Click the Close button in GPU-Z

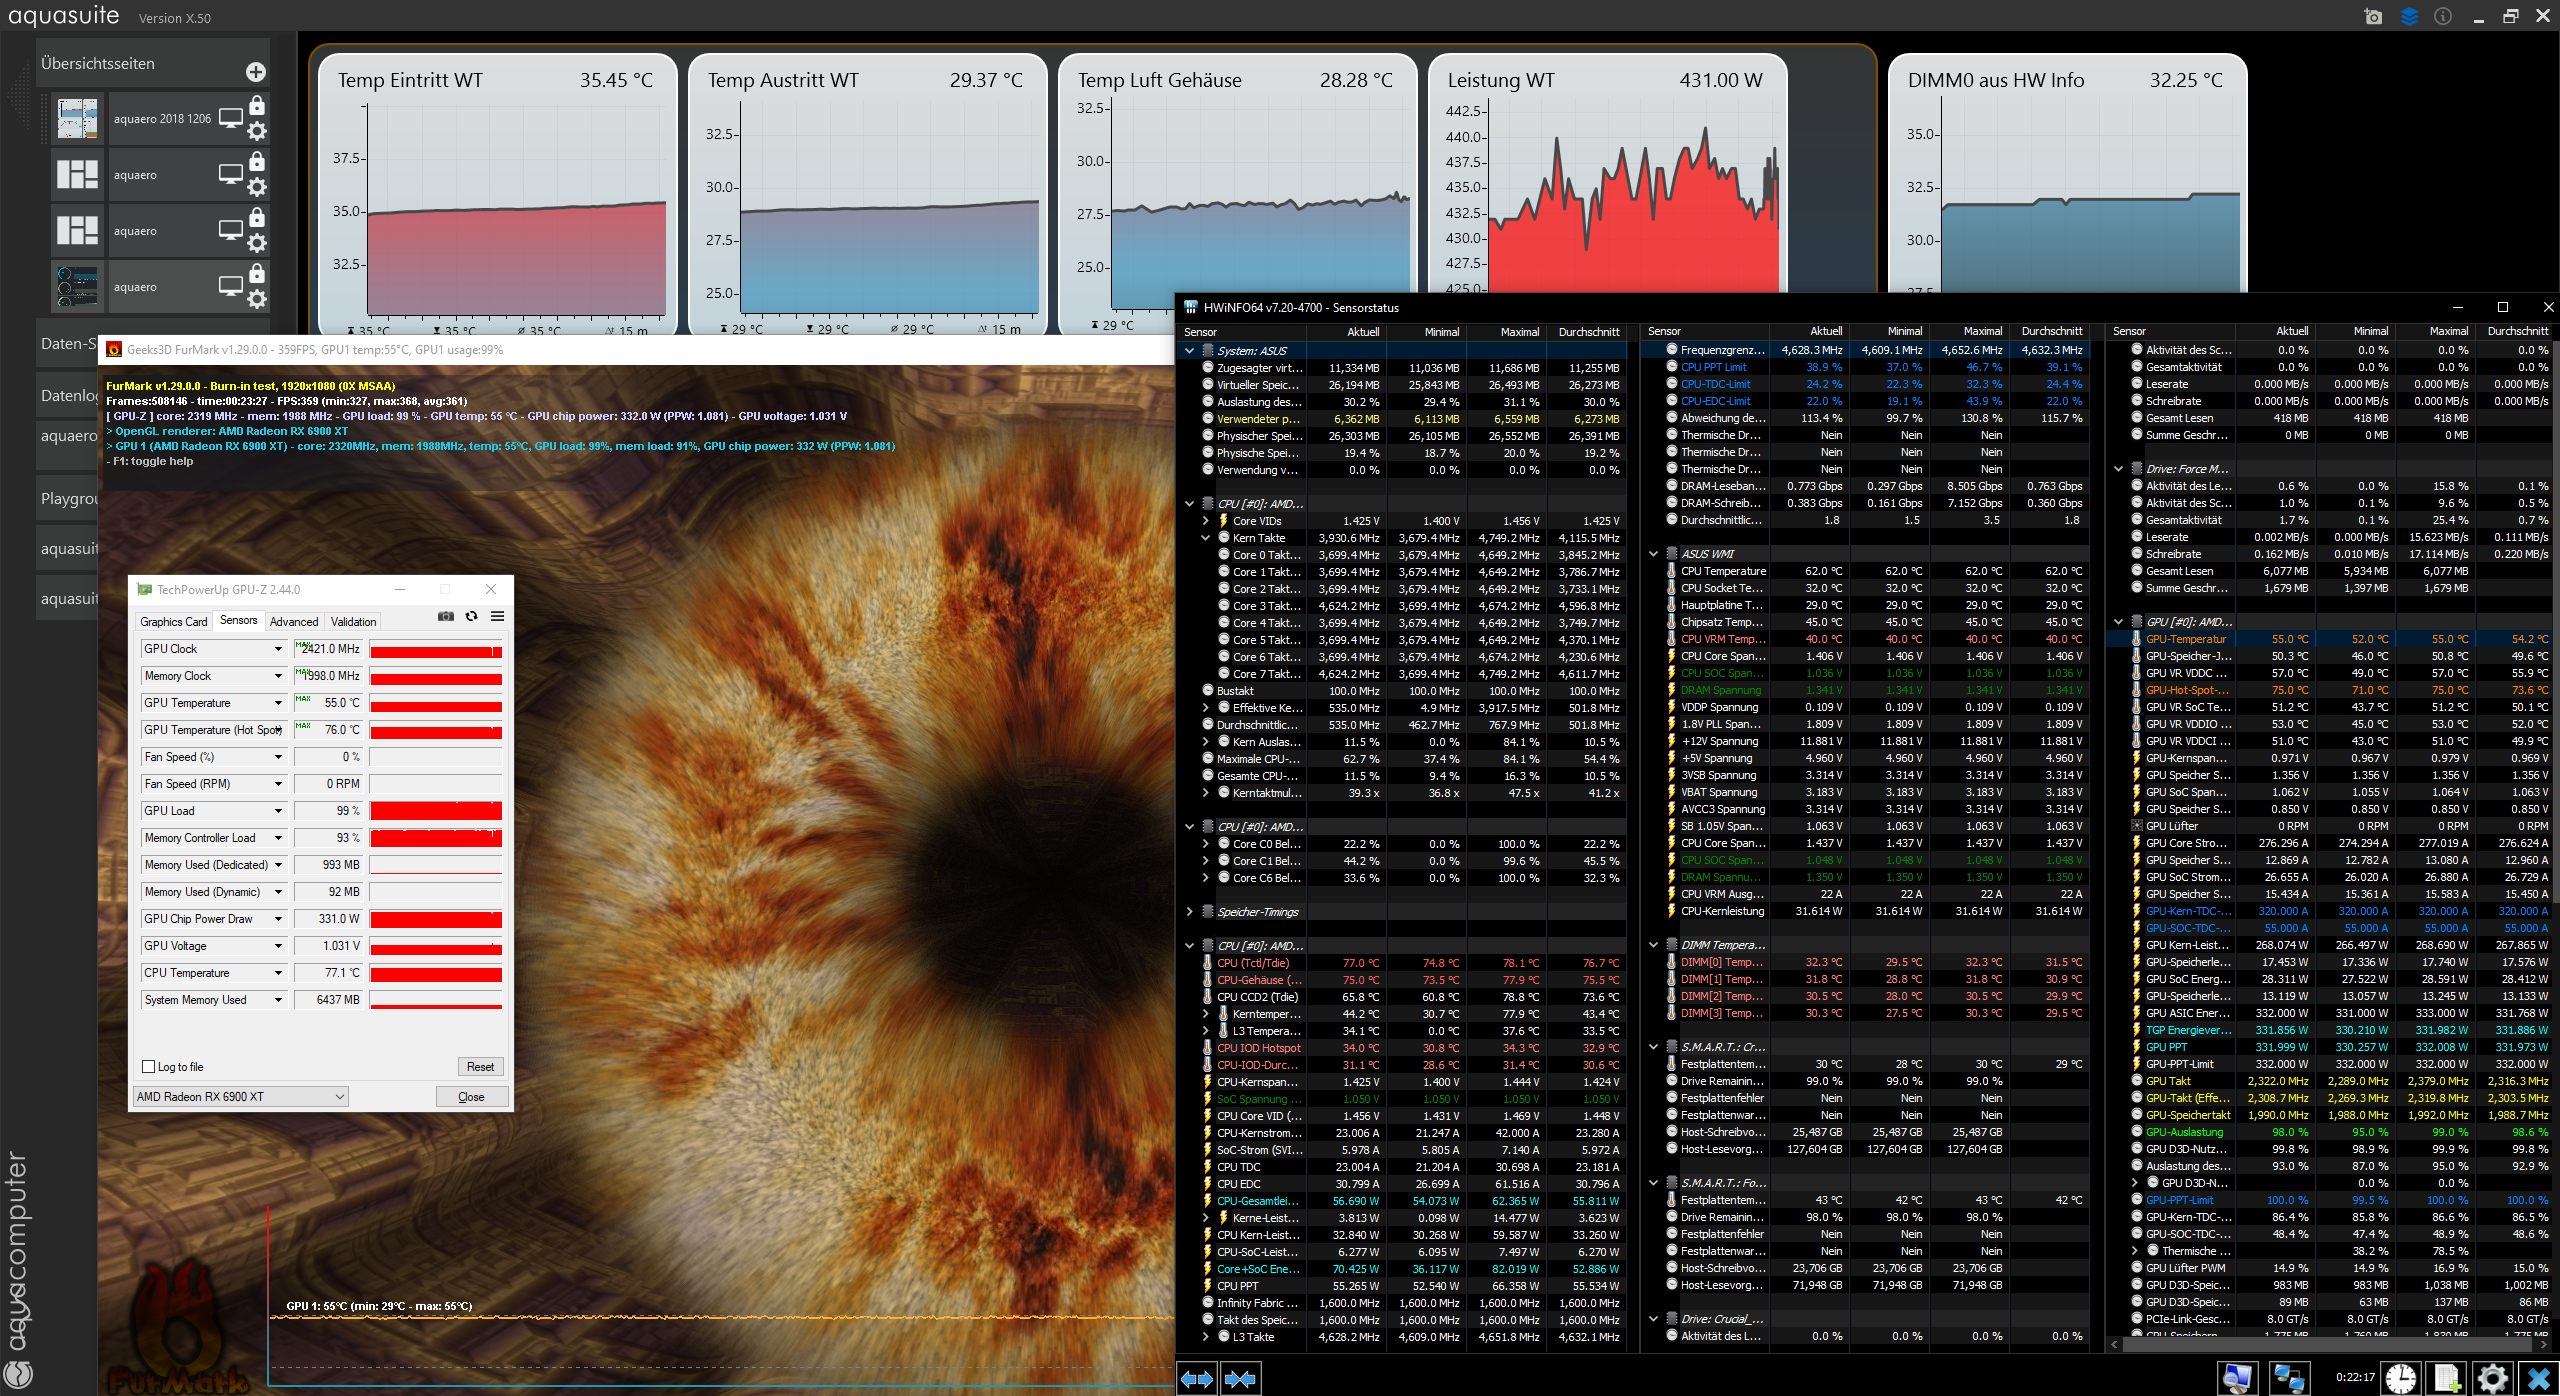pyautogui.click(x=471, y=1097)
